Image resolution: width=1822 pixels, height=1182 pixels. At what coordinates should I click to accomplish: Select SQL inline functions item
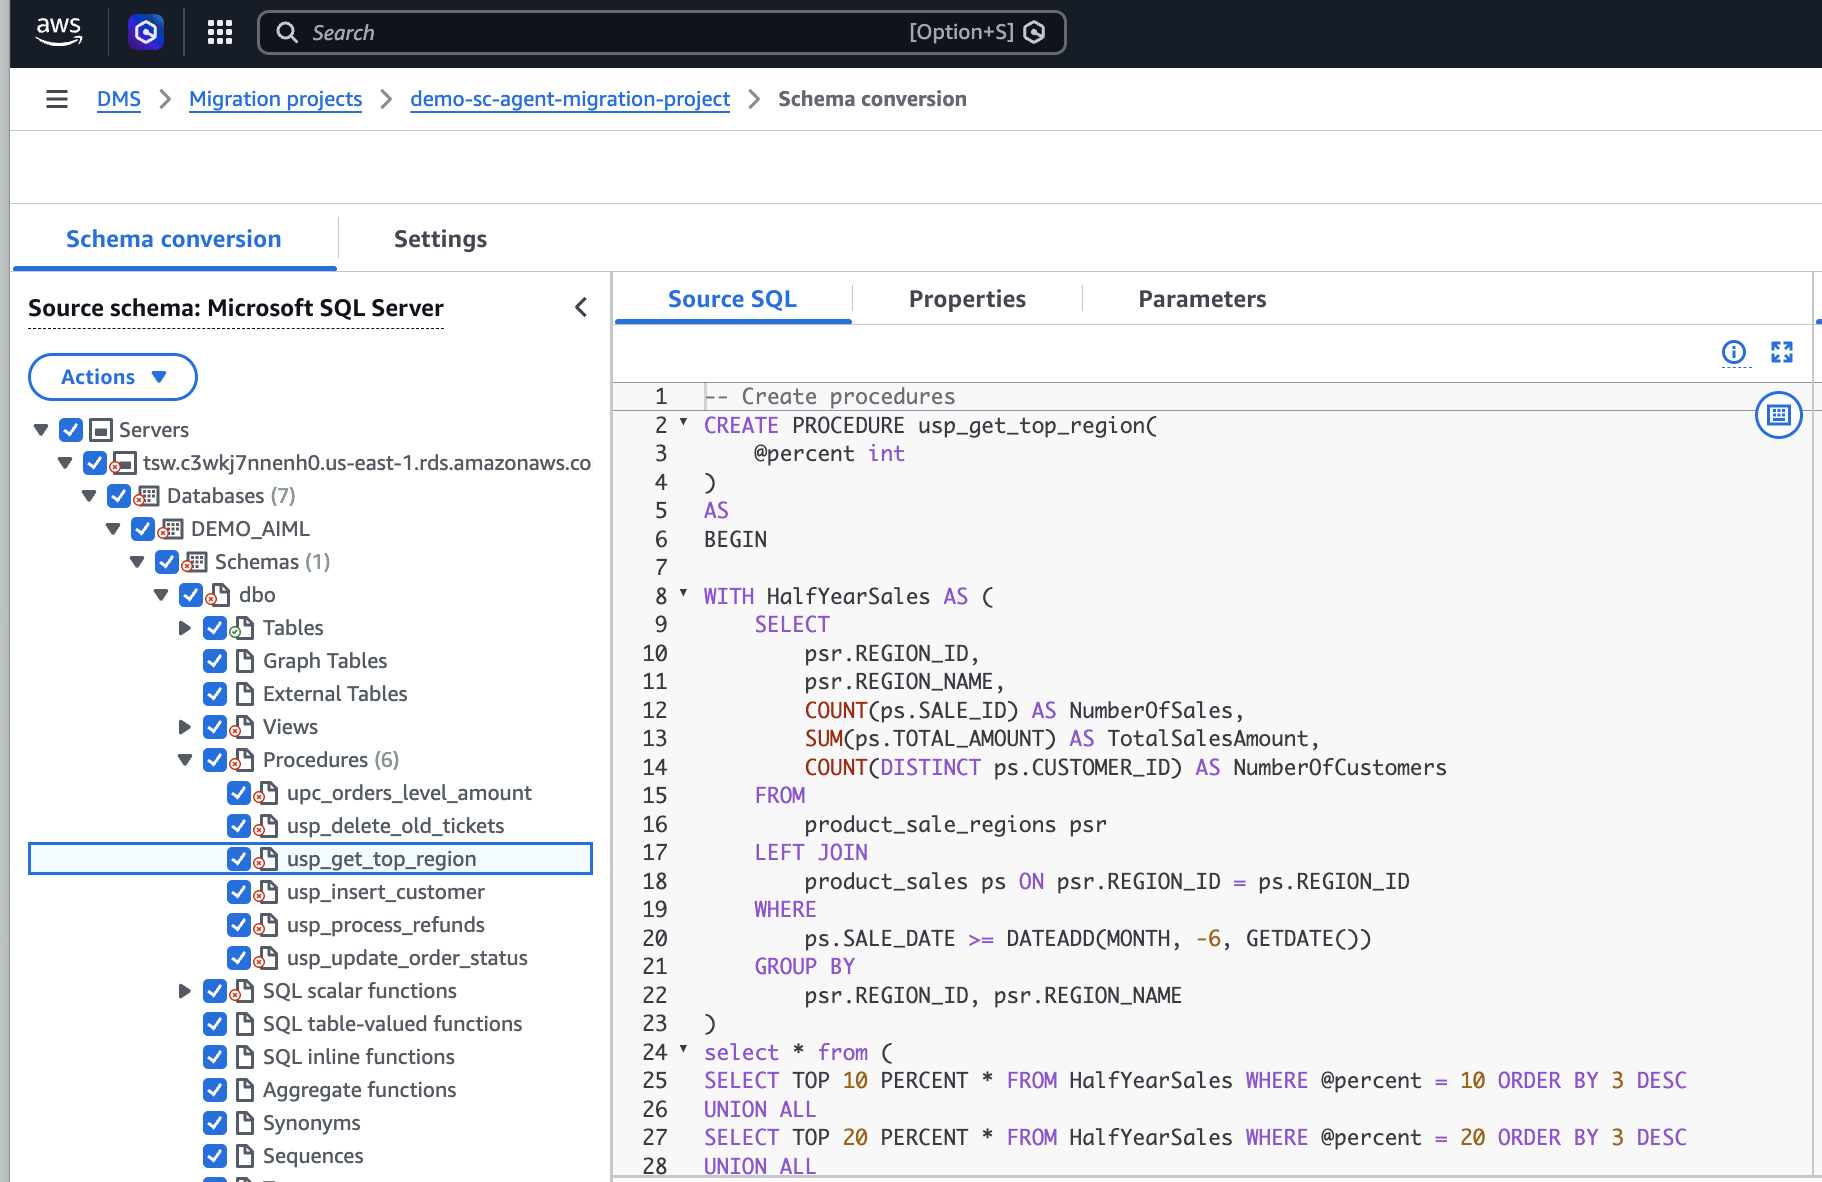358,1057
